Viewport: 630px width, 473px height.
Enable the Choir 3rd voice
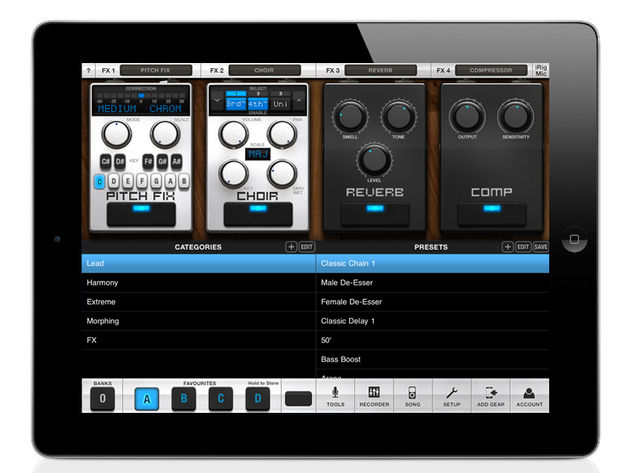[236, 104]
